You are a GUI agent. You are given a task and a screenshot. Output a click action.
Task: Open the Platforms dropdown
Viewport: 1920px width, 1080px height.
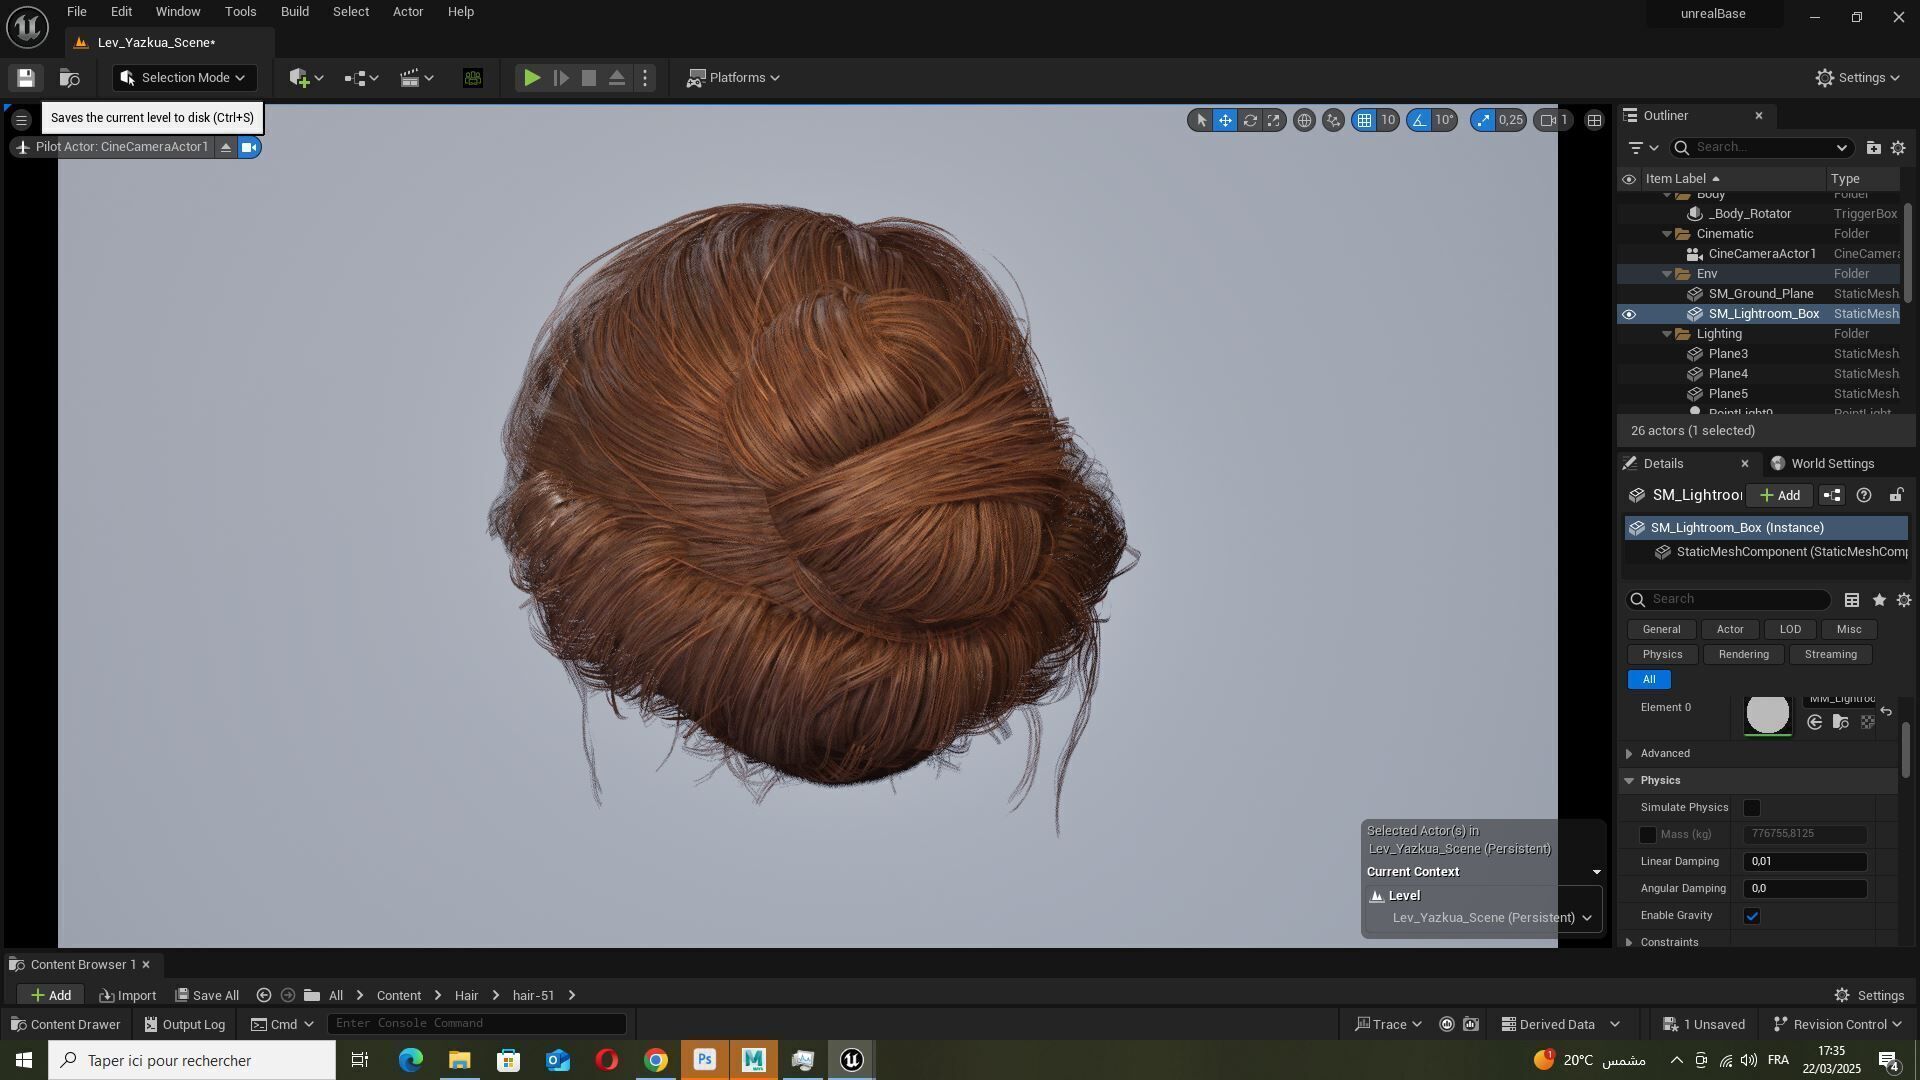pyautogui.click(x=733, y=78)
